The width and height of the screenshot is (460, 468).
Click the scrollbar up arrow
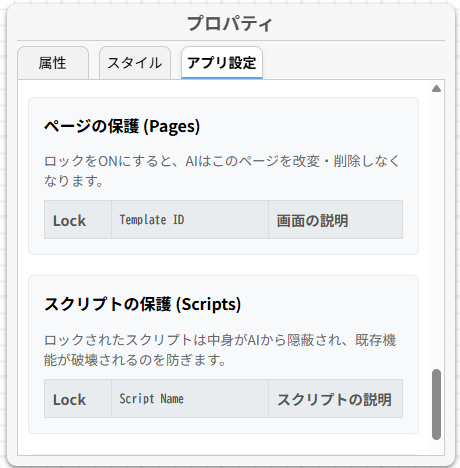pos(436,88)
